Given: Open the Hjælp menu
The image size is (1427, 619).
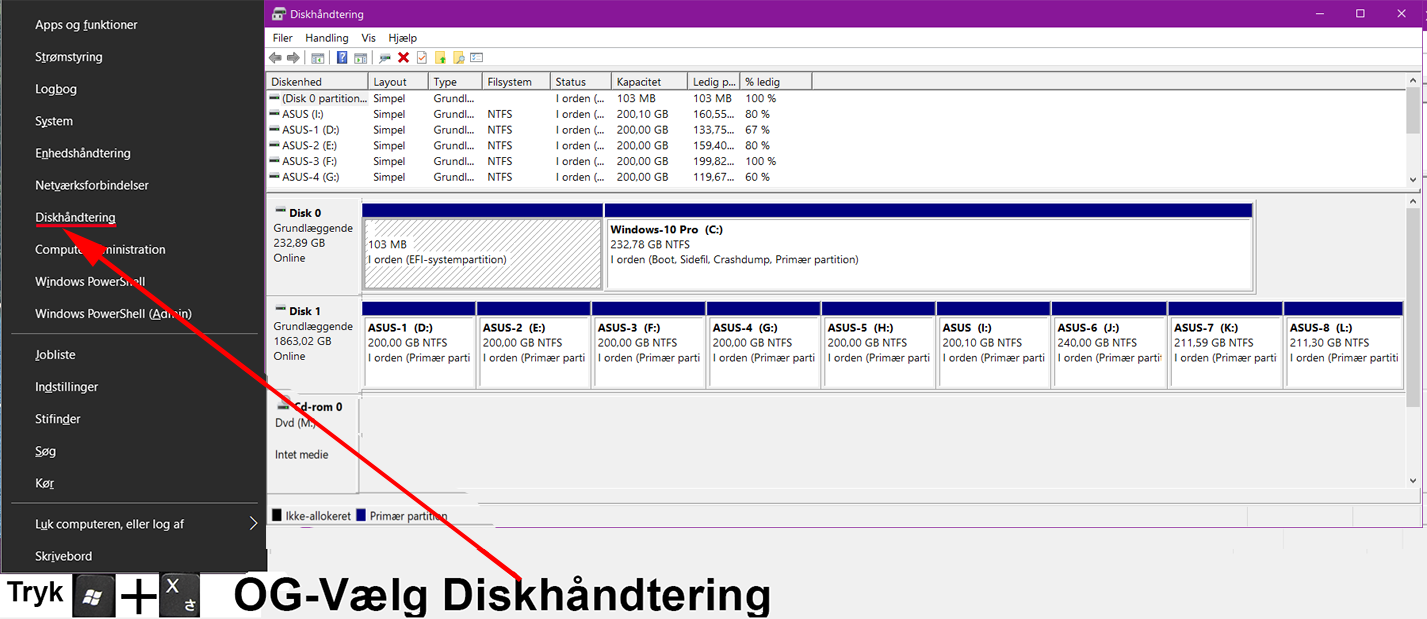Looking at the screenshot, I should pos(402,38).
